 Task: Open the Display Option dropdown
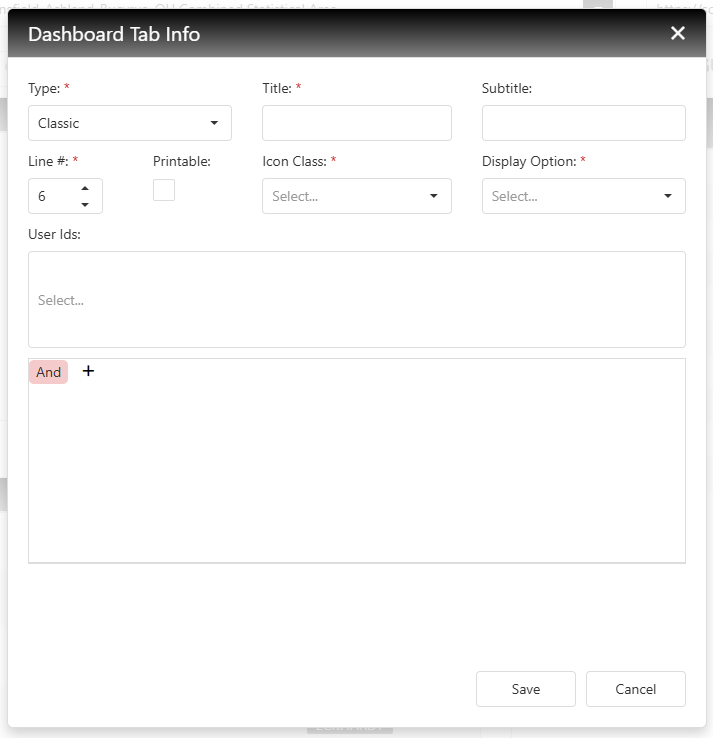coord(584,196)
